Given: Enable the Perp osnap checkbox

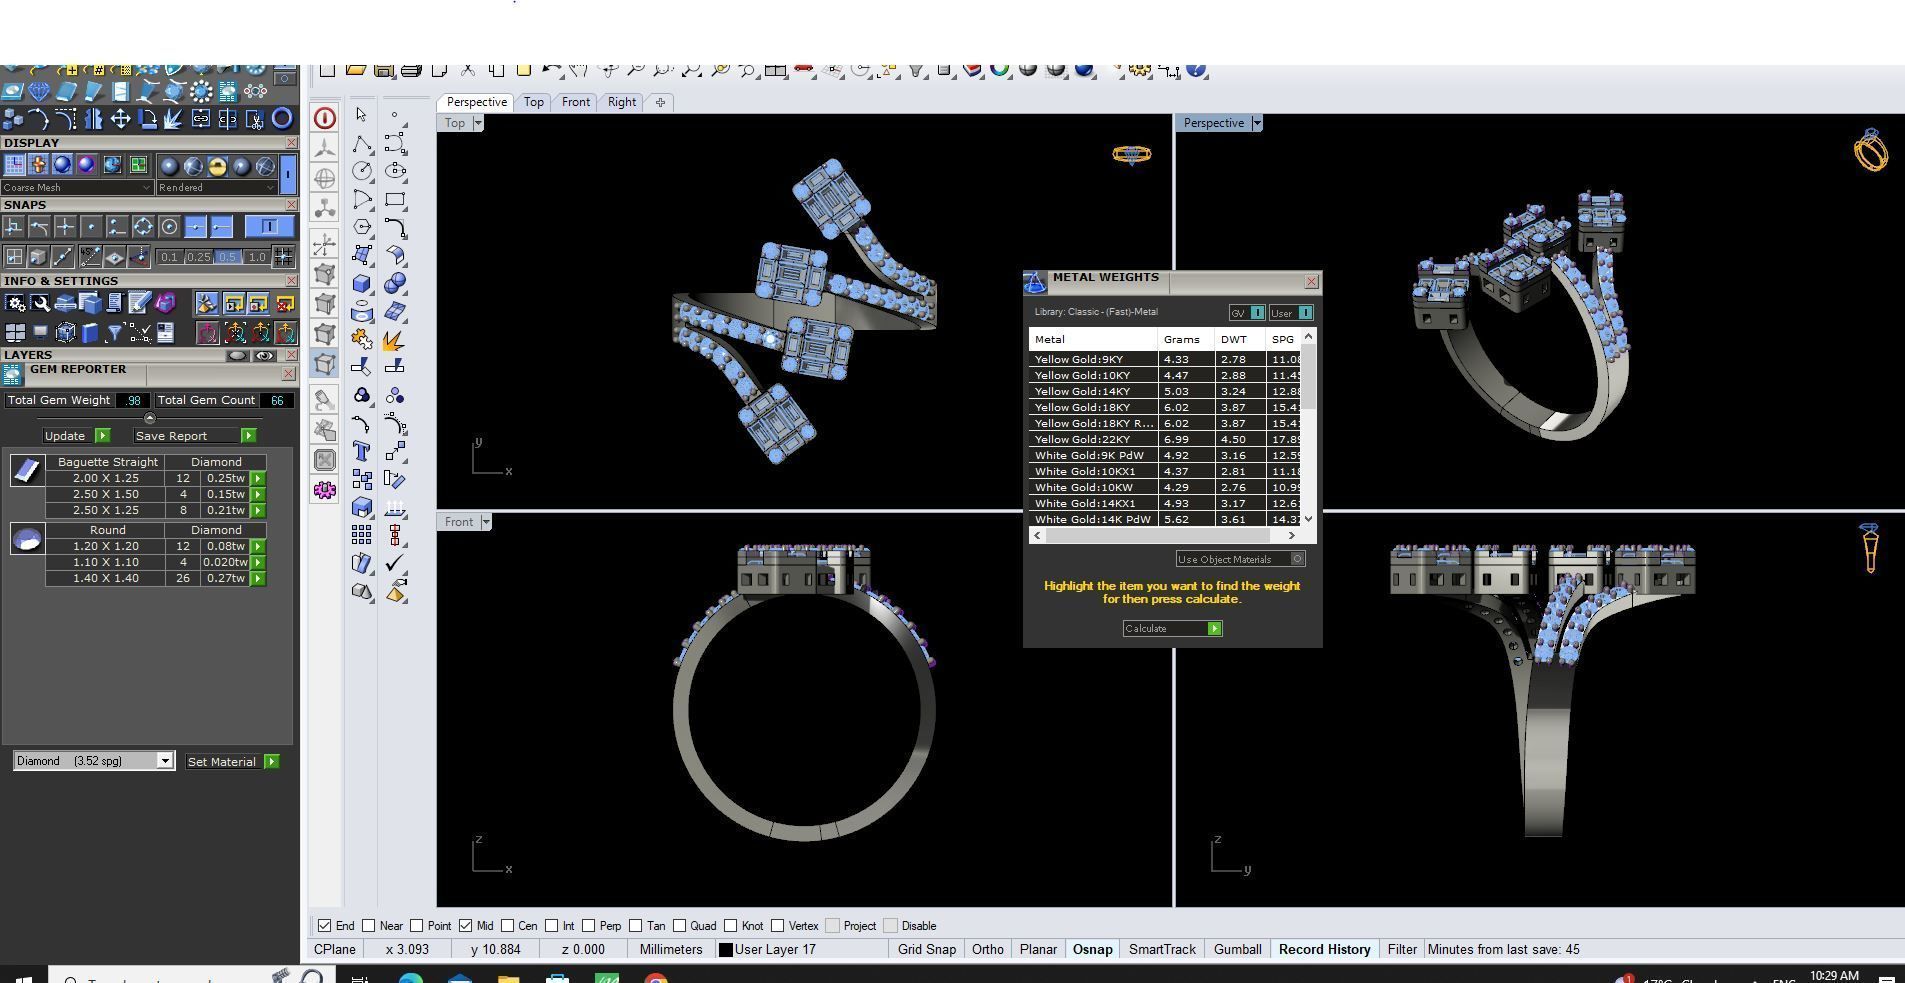Looking at the screenshot, I should point(588,926).
